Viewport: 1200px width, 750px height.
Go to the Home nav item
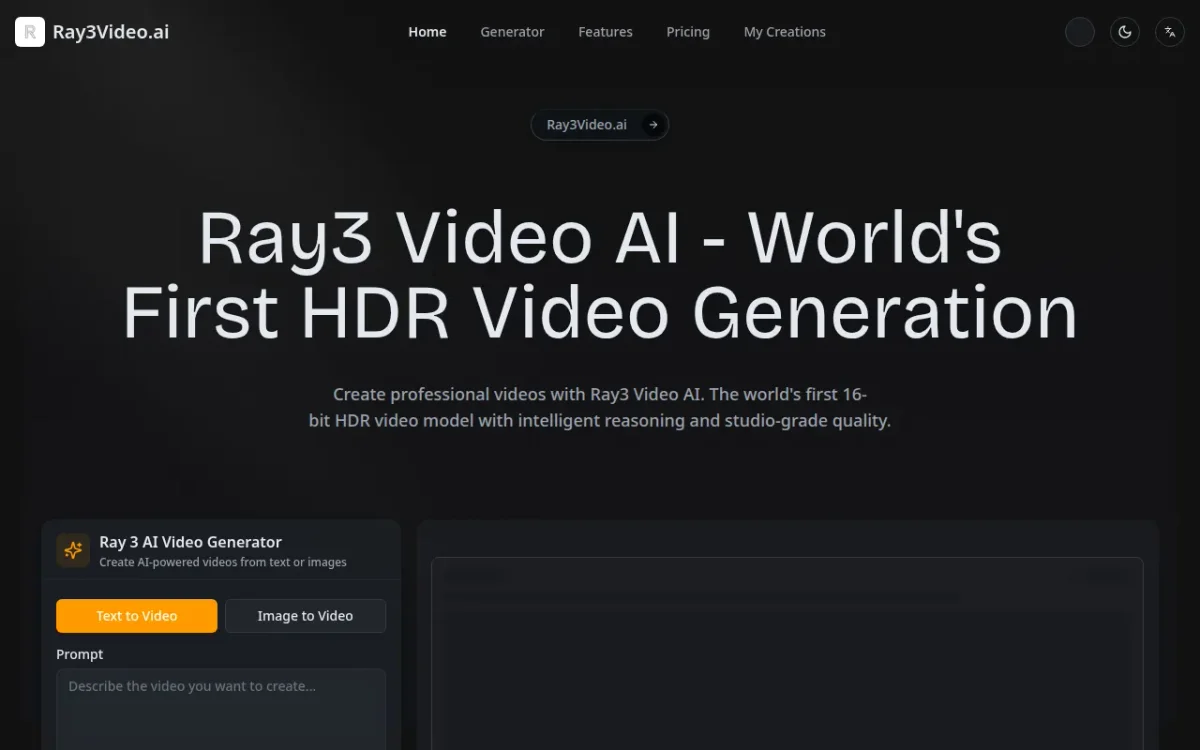[x=427, y=32]
